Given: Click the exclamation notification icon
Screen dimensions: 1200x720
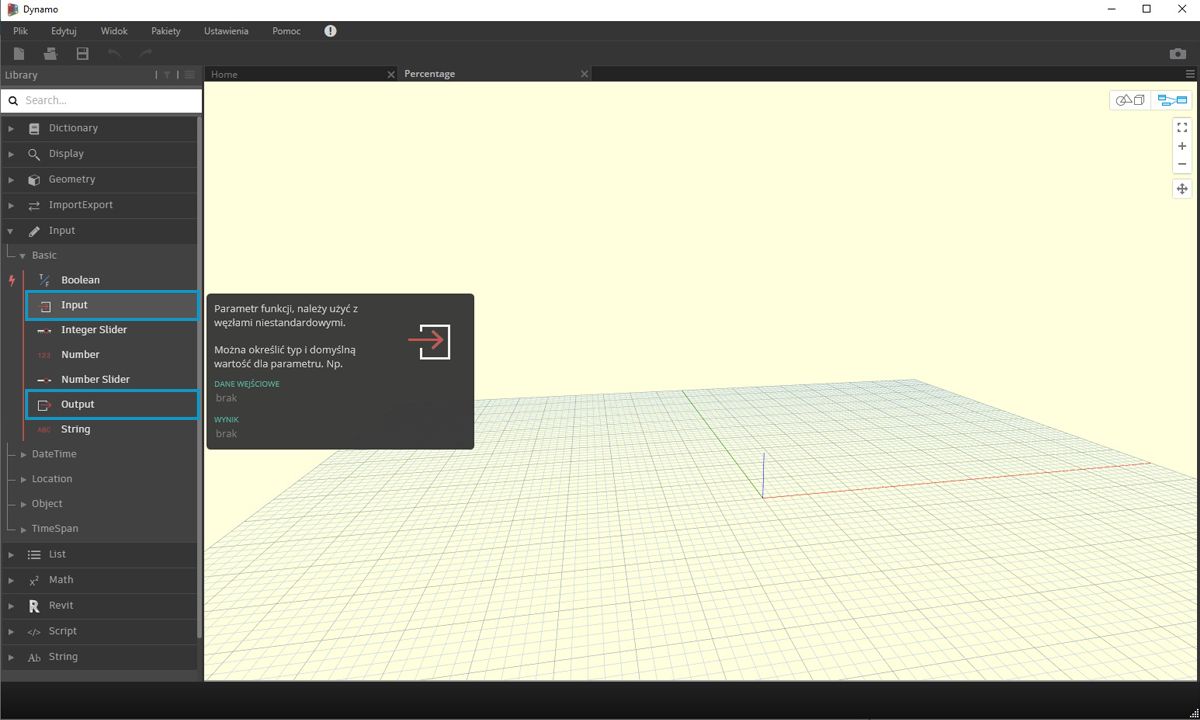Looking at the screenshot, I should point(330,31).
